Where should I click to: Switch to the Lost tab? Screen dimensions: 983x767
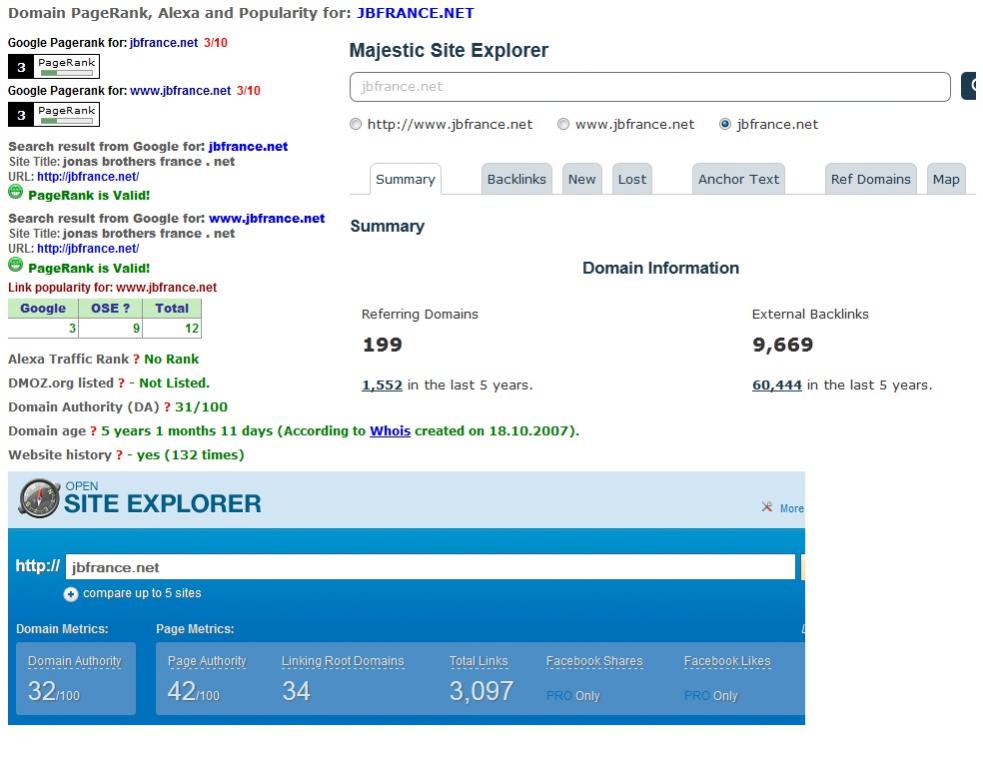point(632,179)
